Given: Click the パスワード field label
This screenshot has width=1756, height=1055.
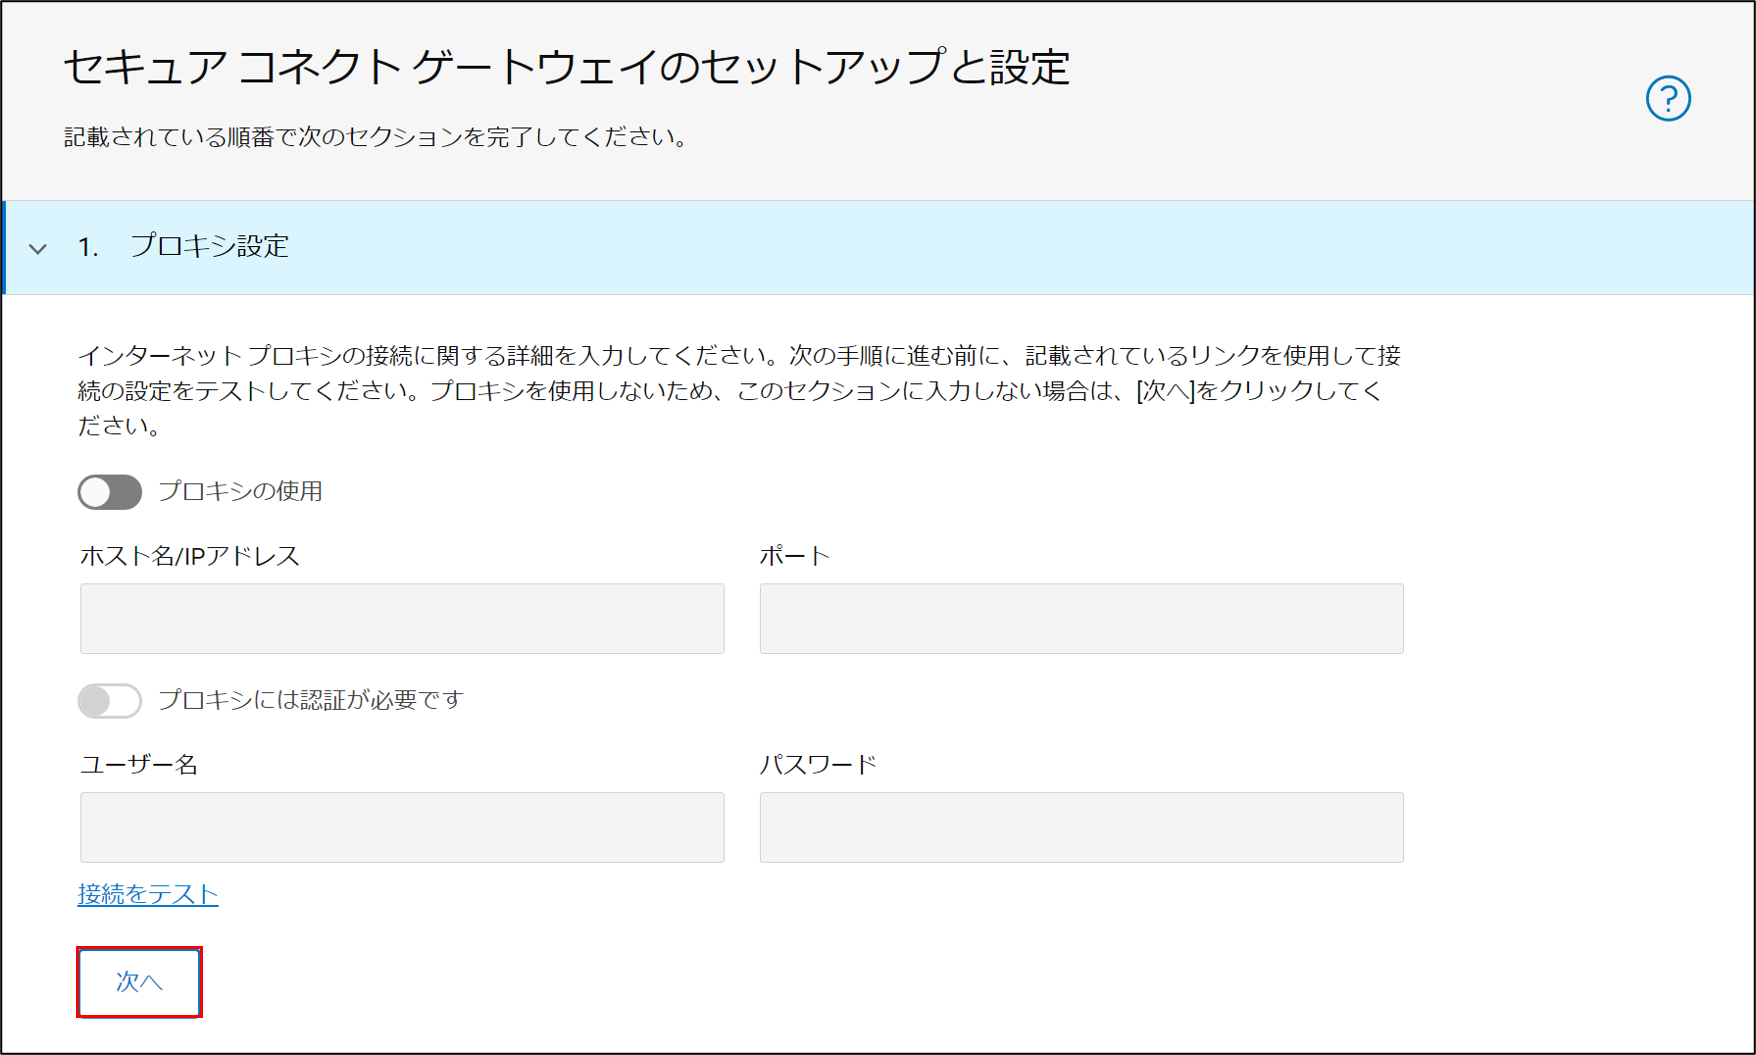Looking at the screenshot, I should coord(818,765).
